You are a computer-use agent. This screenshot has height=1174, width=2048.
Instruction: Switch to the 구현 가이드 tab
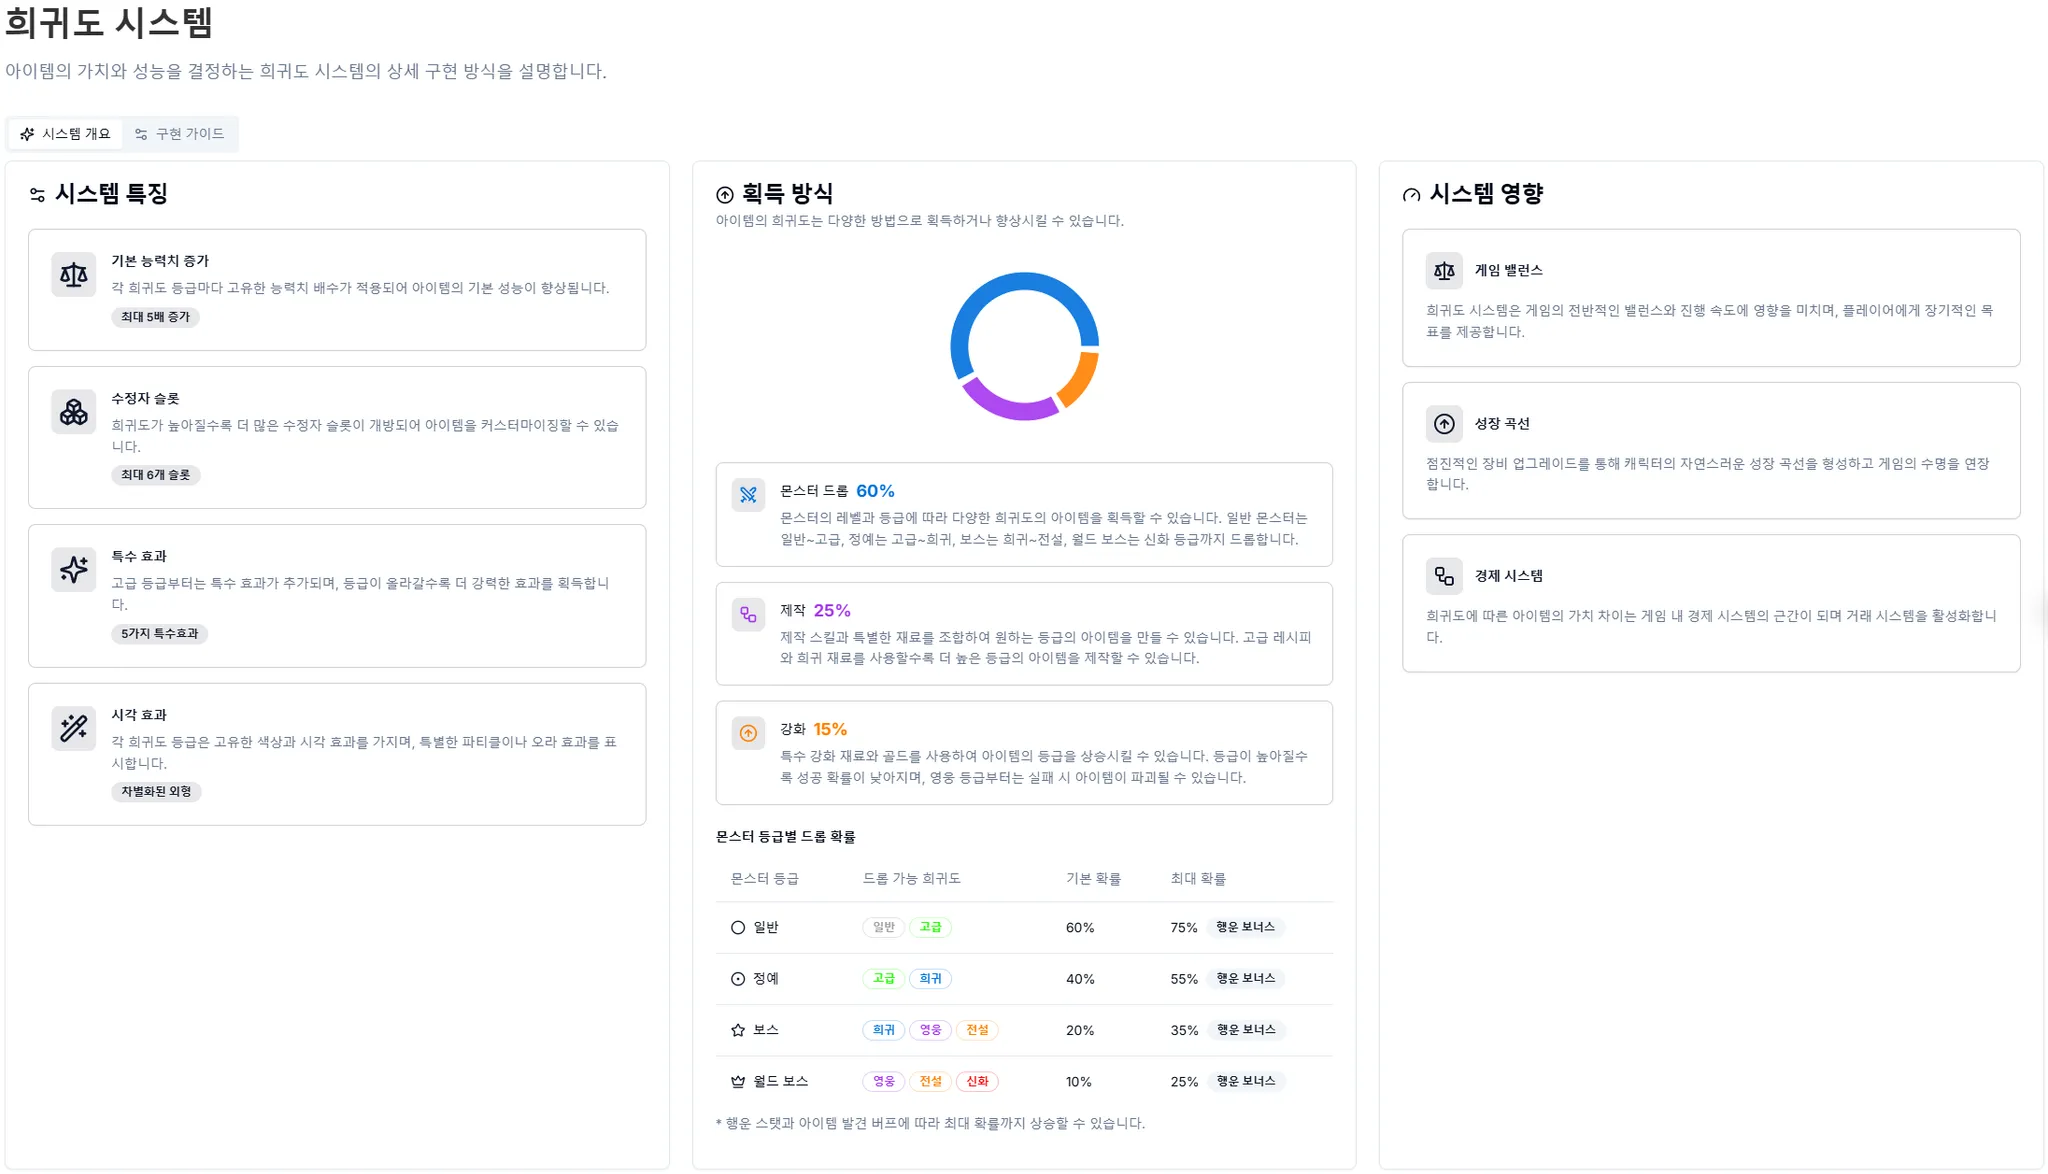coord(182,133)
